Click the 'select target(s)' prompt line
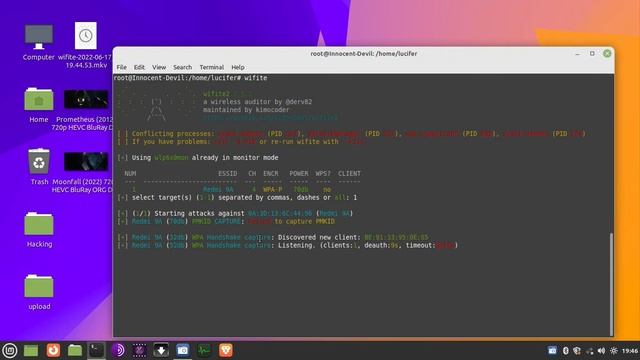 (237, 198)
